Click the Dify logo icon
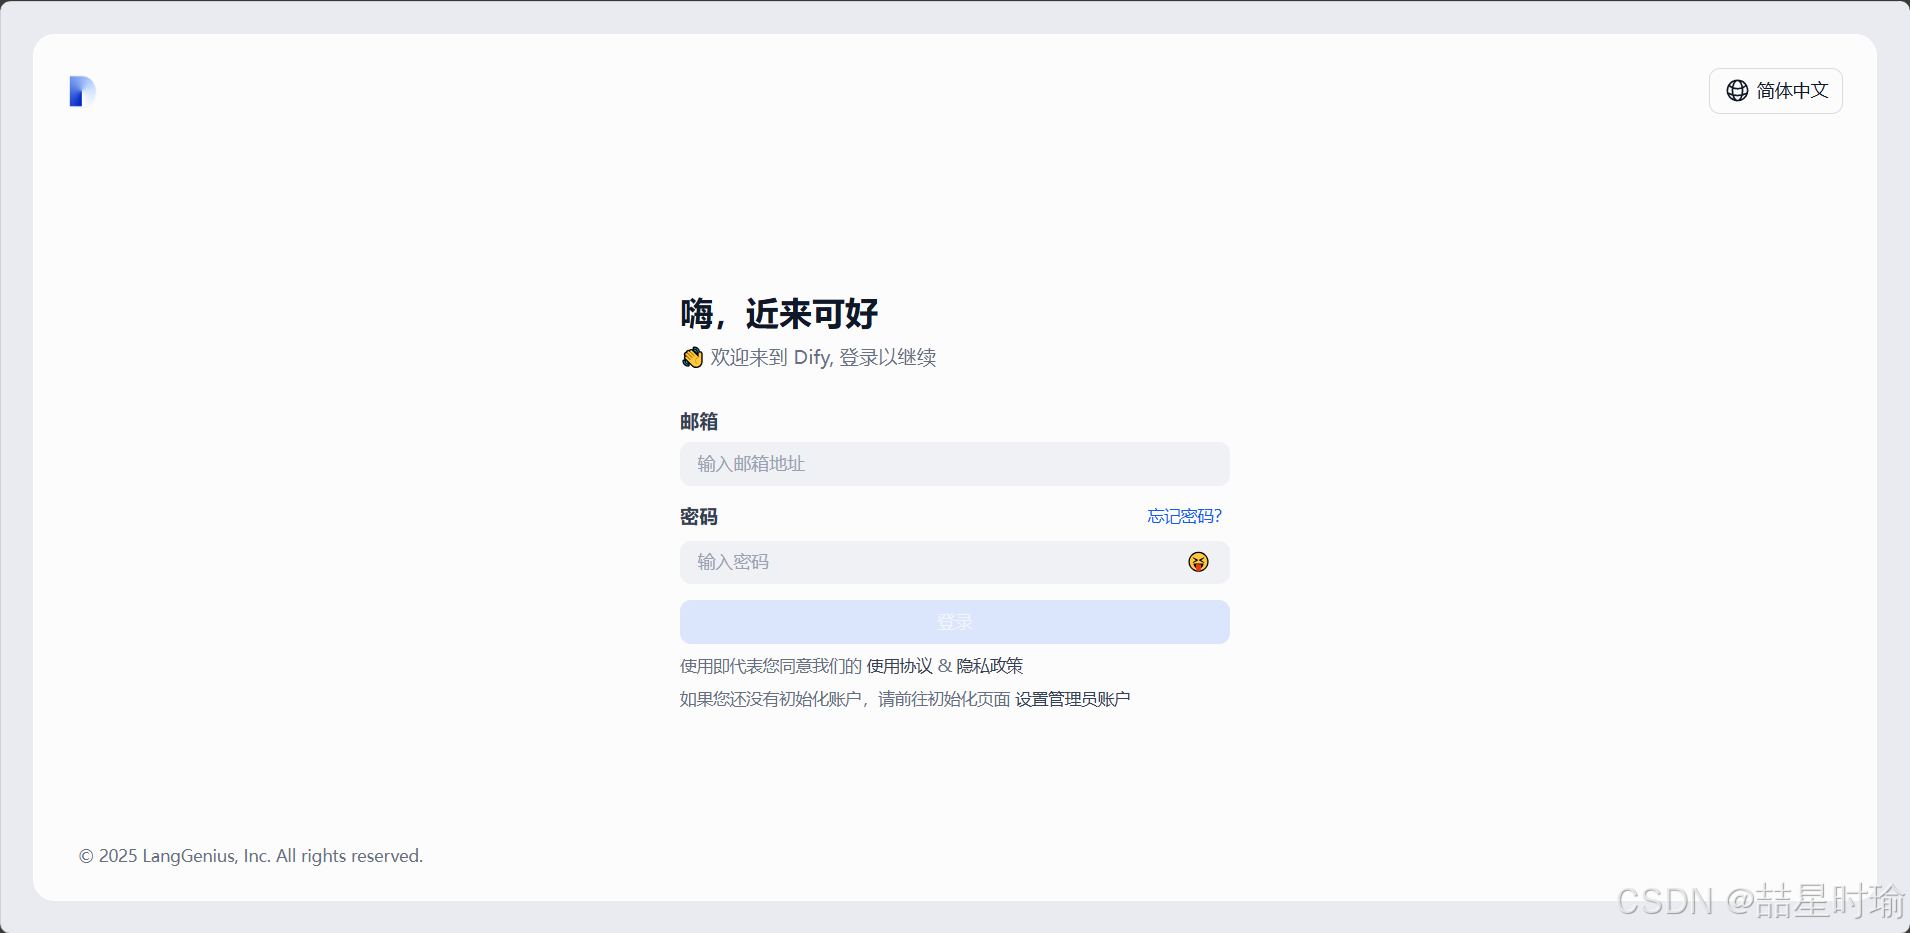The image size is (1910, 933). click(x=82, y=91)
